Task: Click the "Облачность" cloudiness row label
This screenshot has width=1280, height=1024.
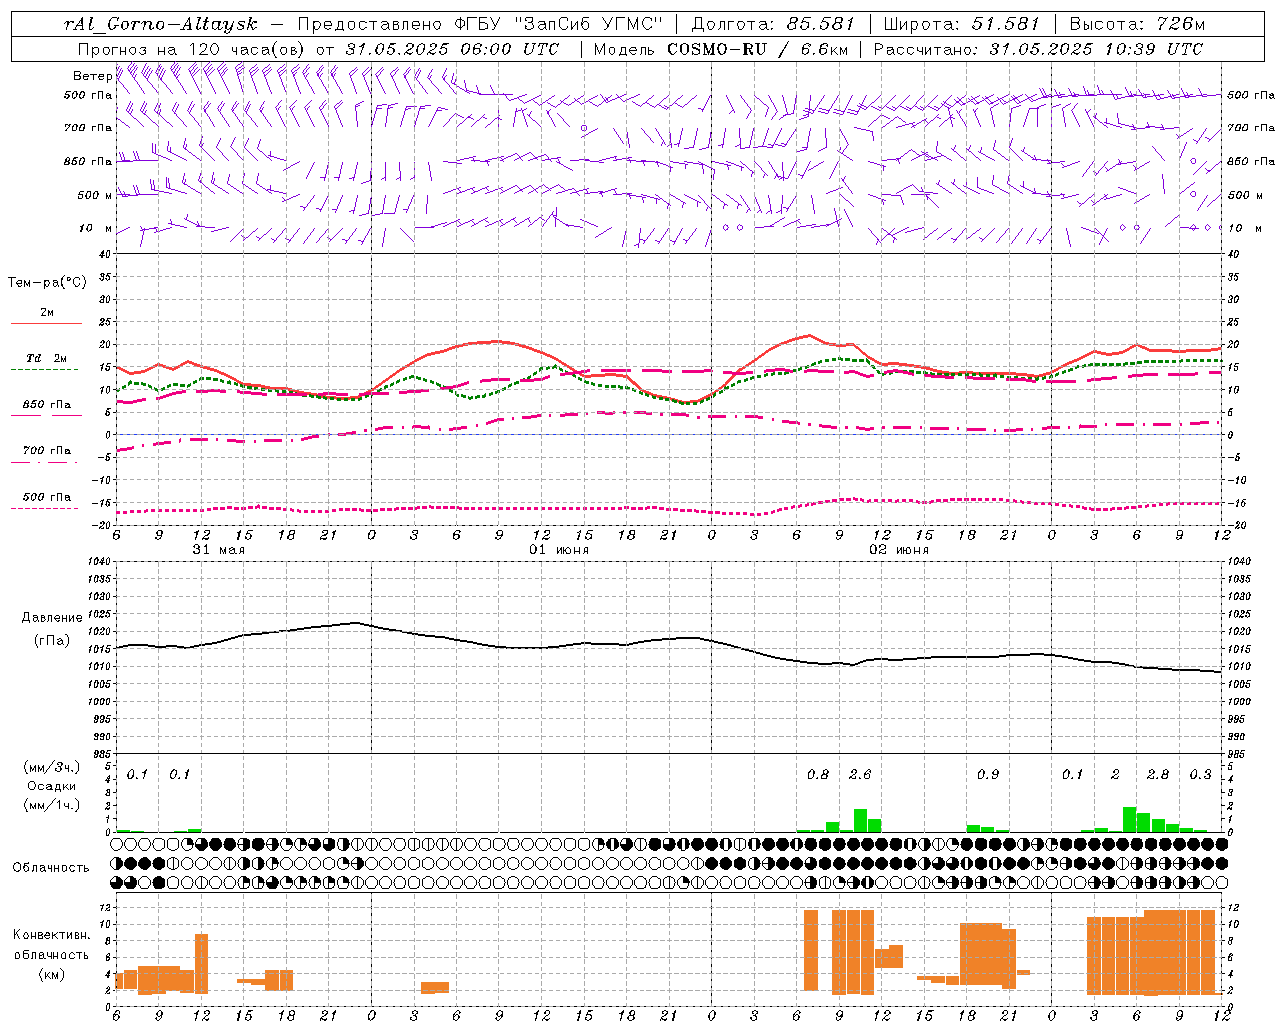Action: pos(51,868)
